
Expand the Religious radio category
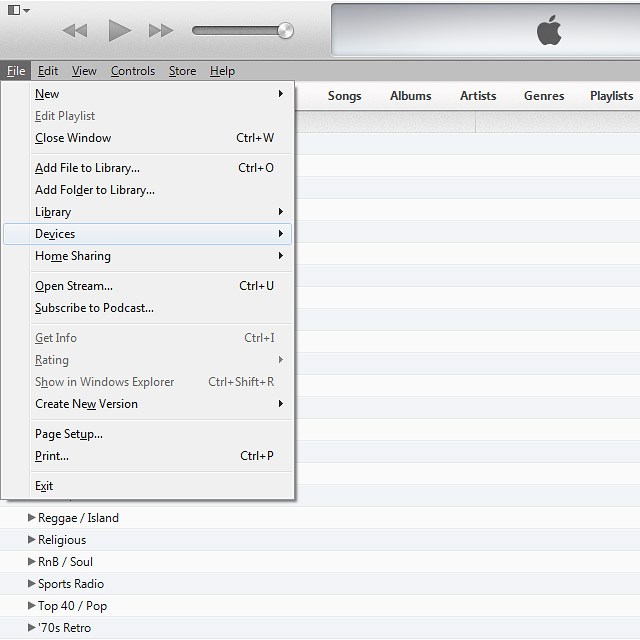(x=32, y=540)
